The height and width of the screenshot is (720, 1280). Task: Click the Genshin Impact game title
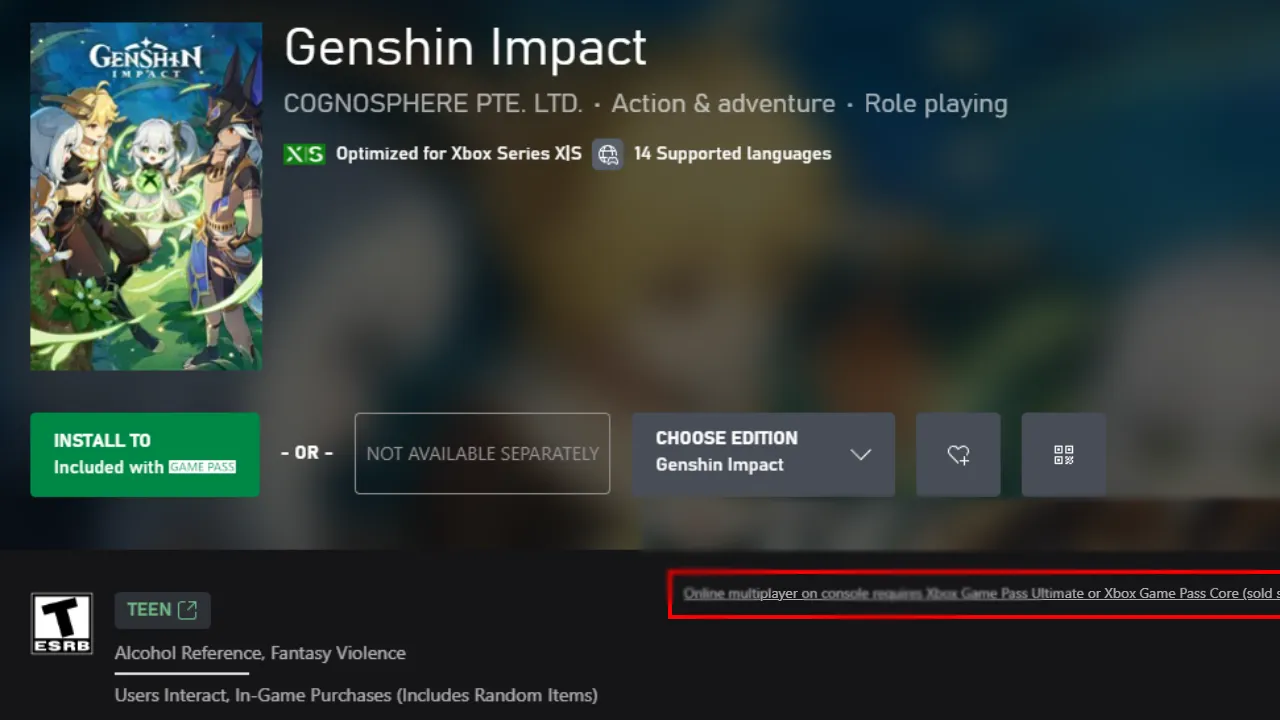(465, 47)
